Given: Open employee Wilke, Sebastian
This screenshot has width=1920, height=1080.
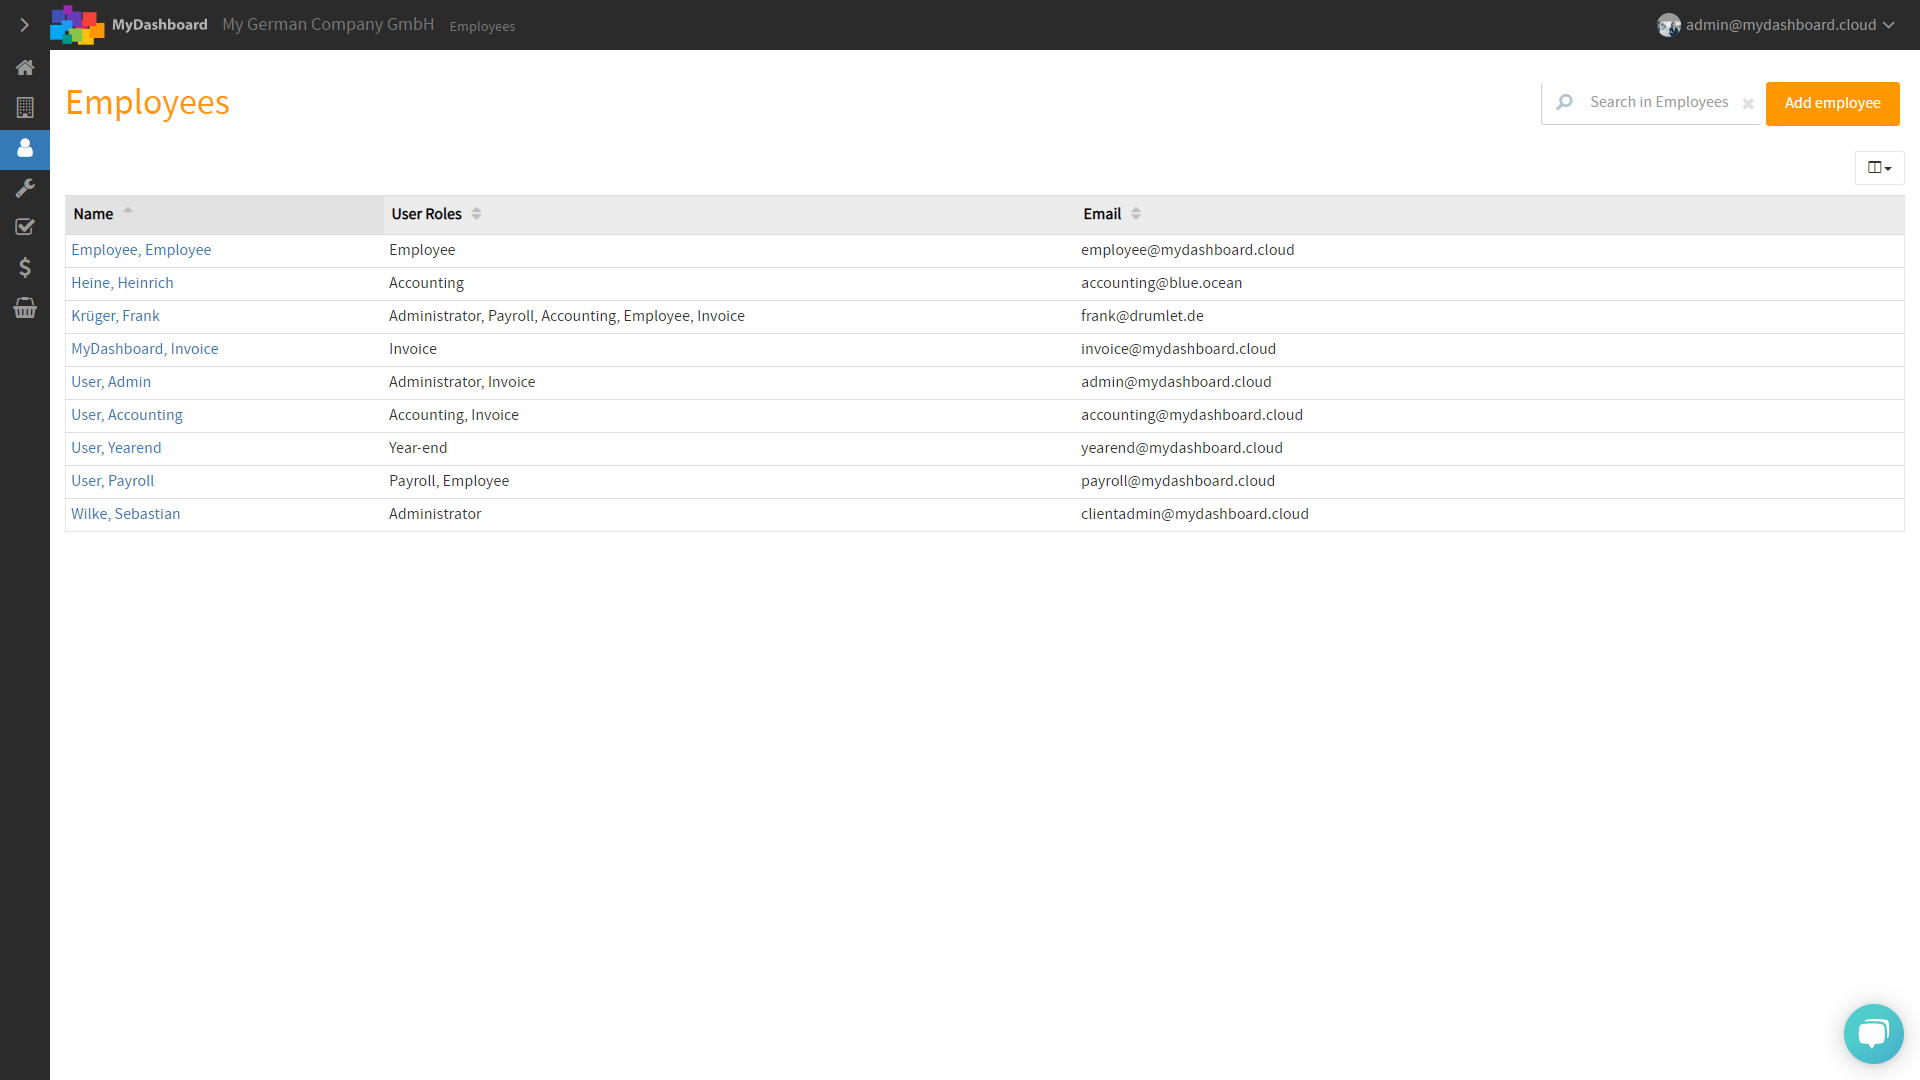Looking at the screenshot, I should coord(126,514).
